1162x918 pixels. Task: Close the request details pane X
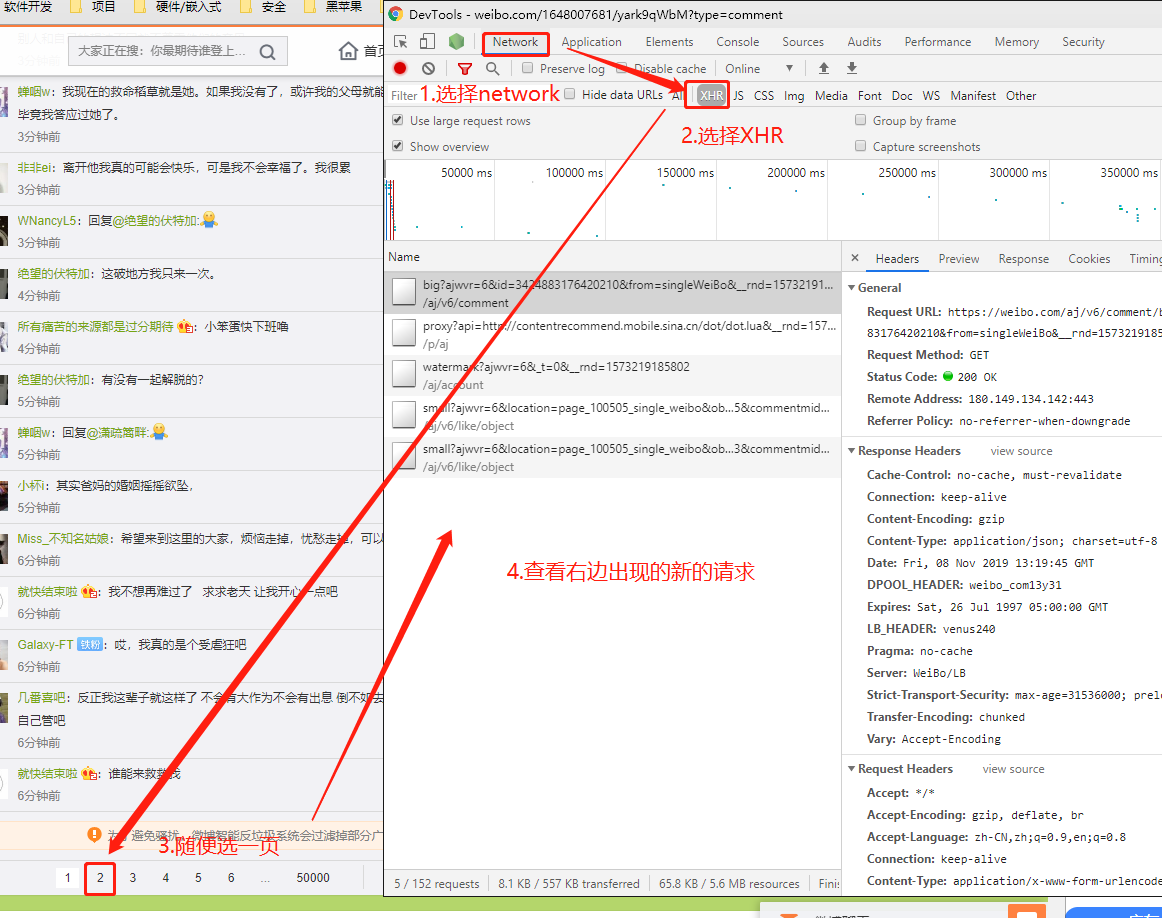point(854,258)
